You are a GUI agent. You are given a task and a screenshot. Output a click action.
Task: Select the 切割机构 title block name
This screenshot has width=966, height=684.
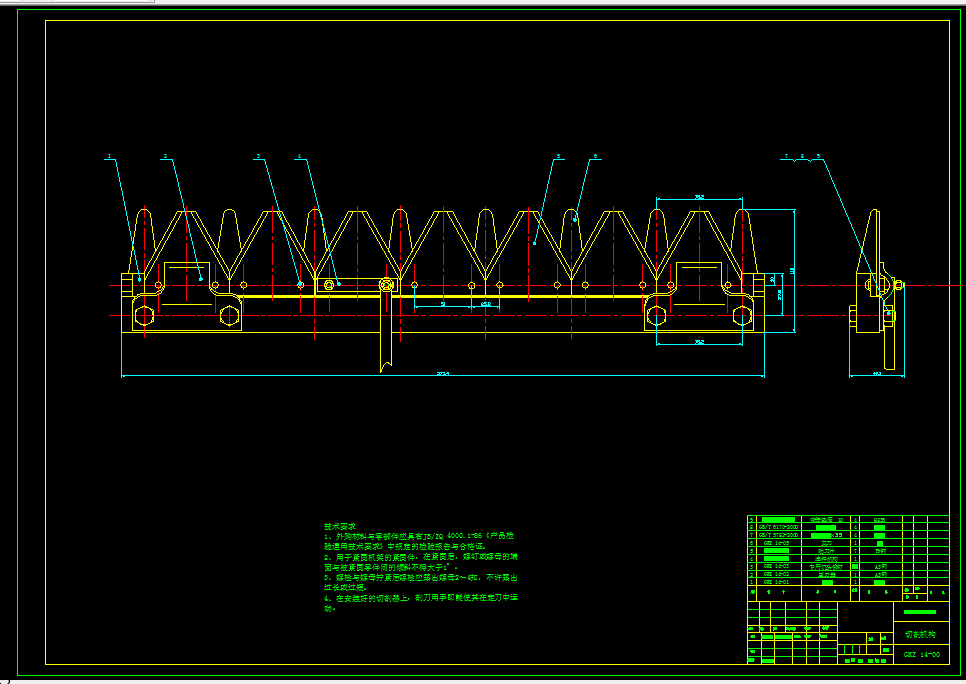tap(920, 634)
